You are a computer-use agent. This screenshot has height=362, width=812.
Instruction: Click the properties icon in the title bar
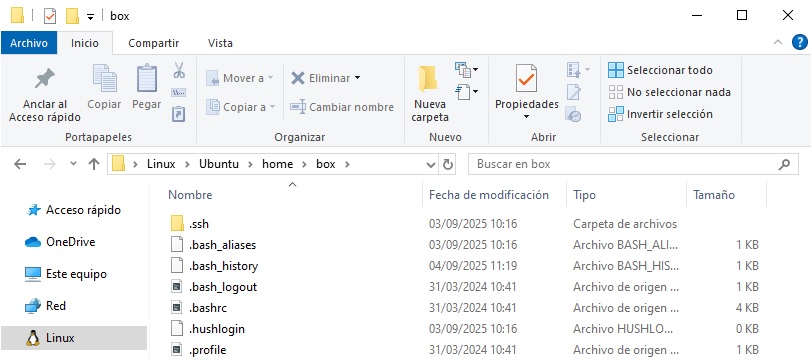pos(50,16)
